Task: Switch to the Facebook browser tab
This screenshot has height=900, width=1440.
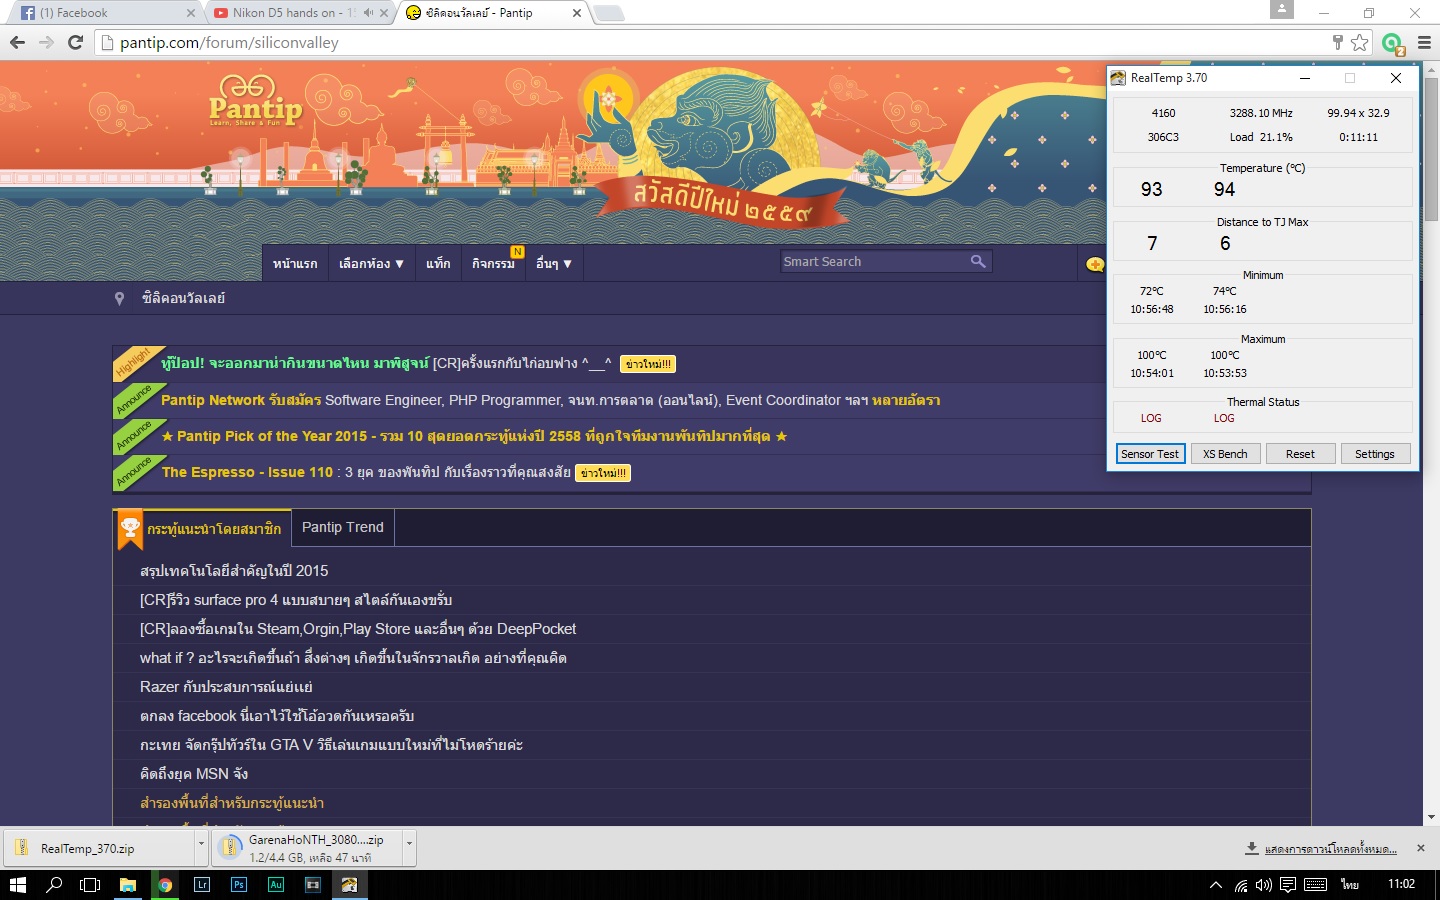Action: 103,13
